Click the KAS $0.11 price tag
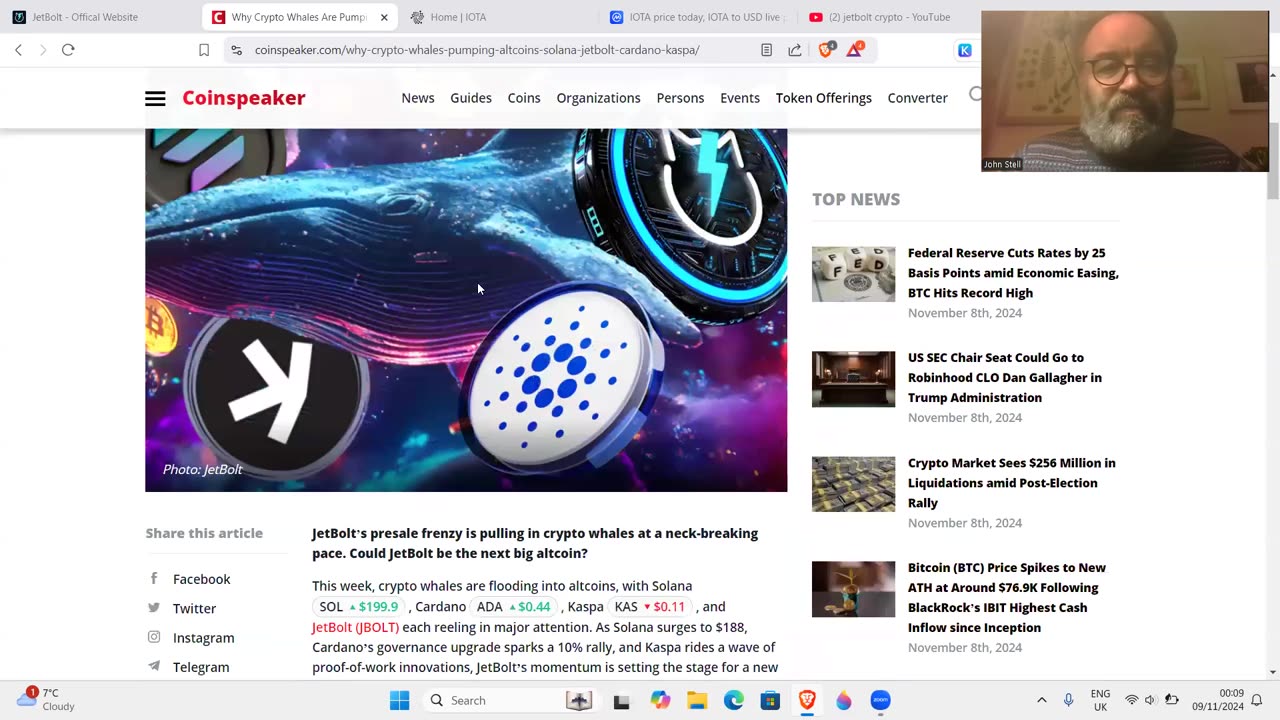Screen dimensions: 1280x720 pos(650,607)
